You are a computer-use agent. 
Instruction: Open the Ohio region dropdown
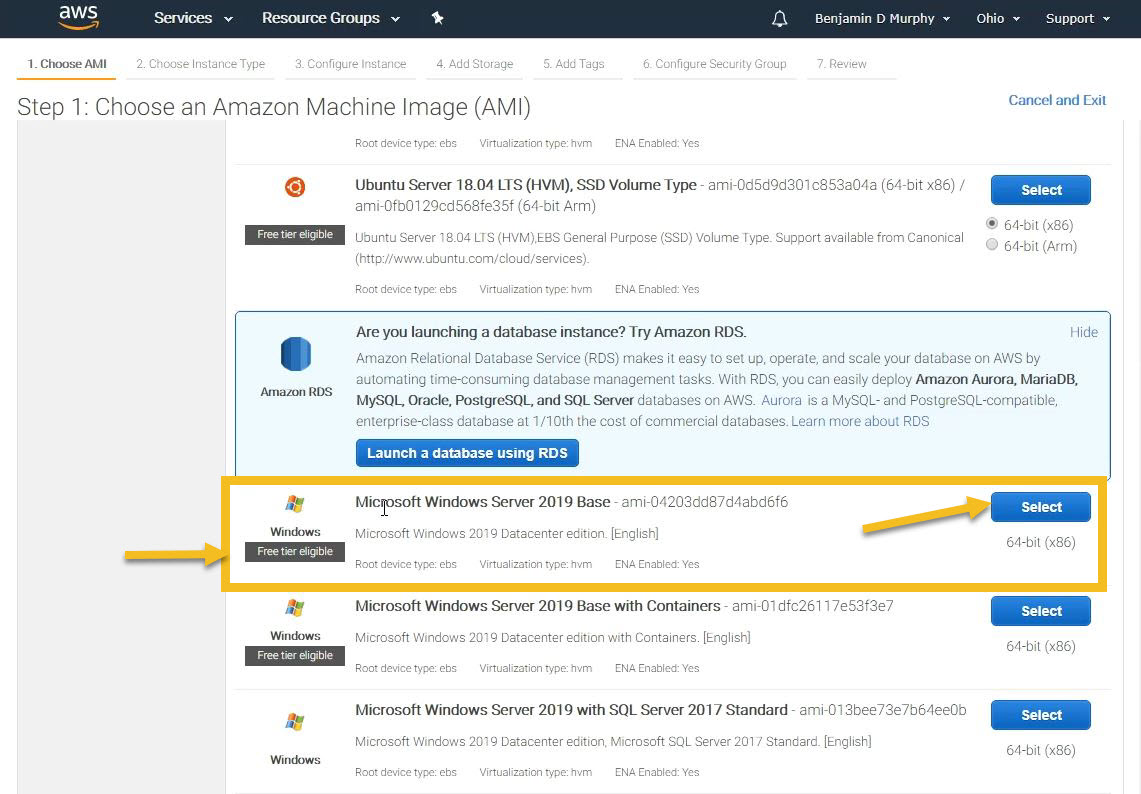click(998, 18)
